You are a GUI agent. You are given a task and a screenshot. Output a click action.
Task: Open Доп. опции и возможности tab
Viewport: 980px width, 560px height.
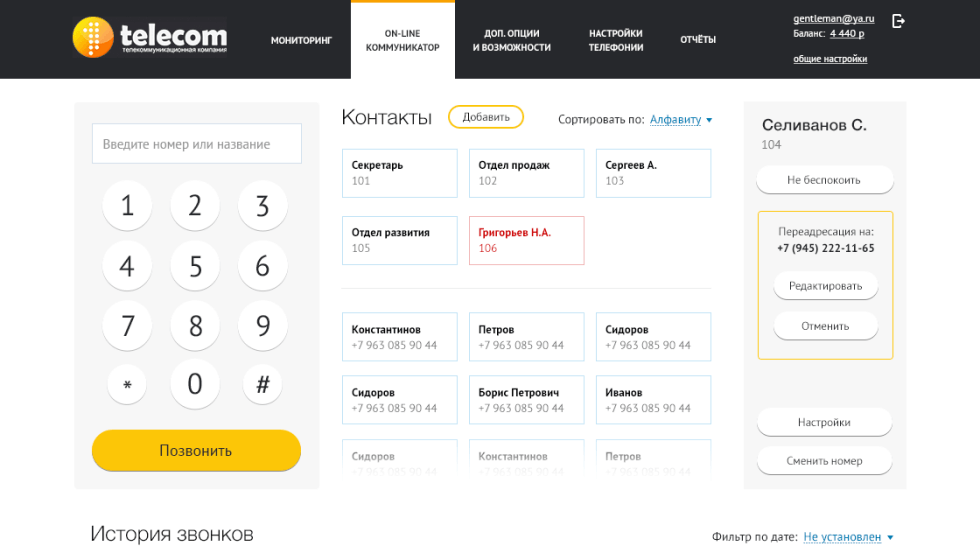[x=512, y=40]
